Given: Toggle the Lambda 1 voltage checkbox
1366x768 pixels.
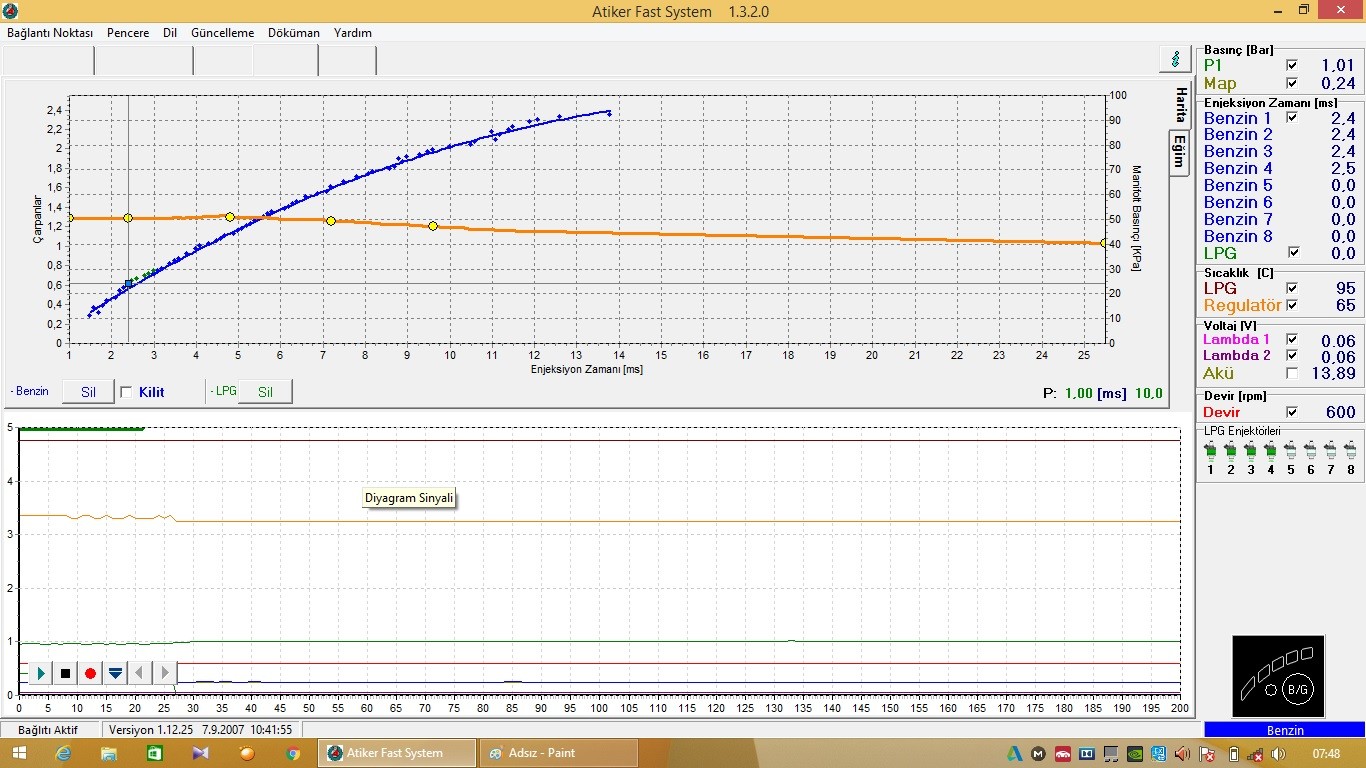Looking at the screenshot, I should (x=1292, y=339).
